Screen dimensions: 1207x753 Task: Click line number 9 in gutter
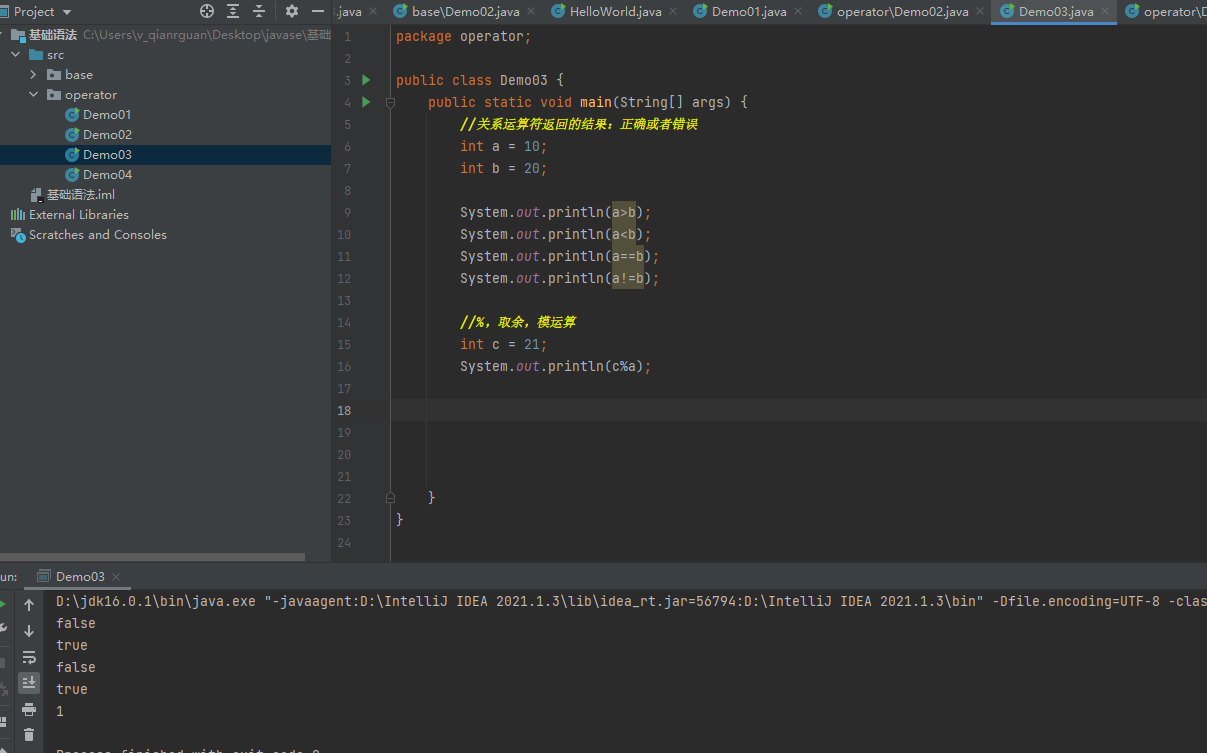pyautogui.click(x=346, y=212)
